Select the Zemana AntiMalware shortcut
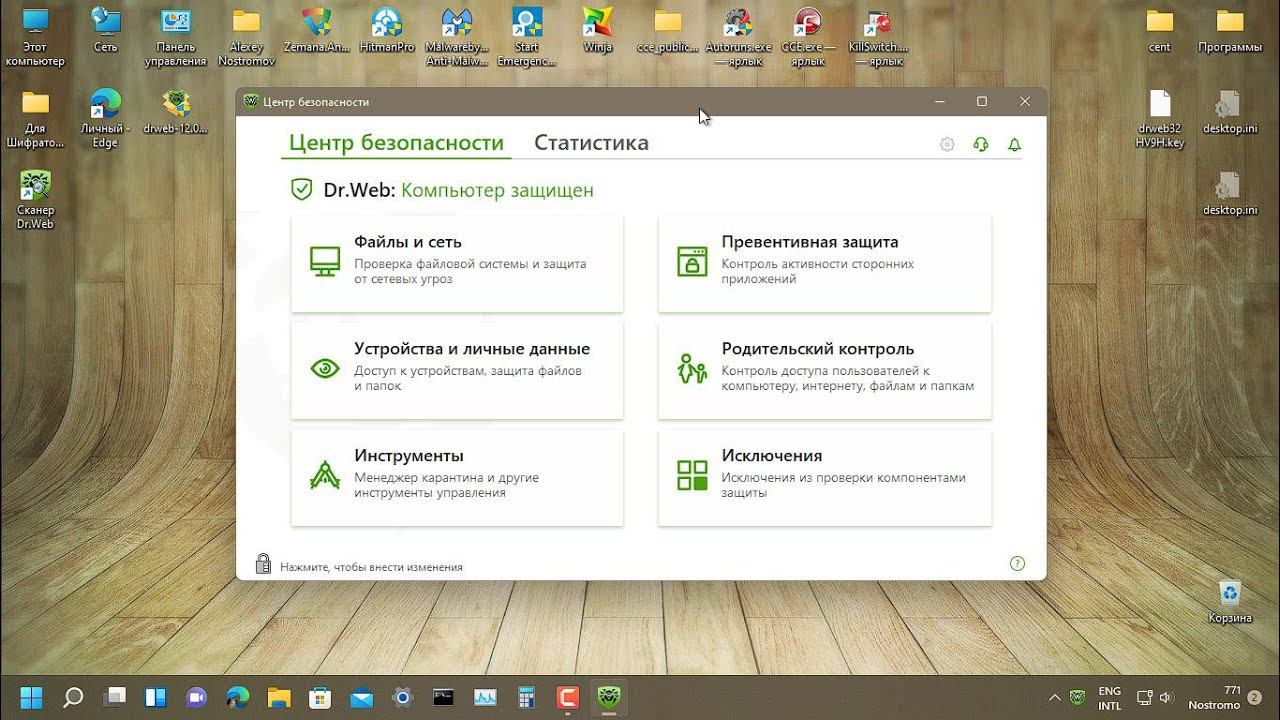 pyautogui.click(x=317, y=30)
